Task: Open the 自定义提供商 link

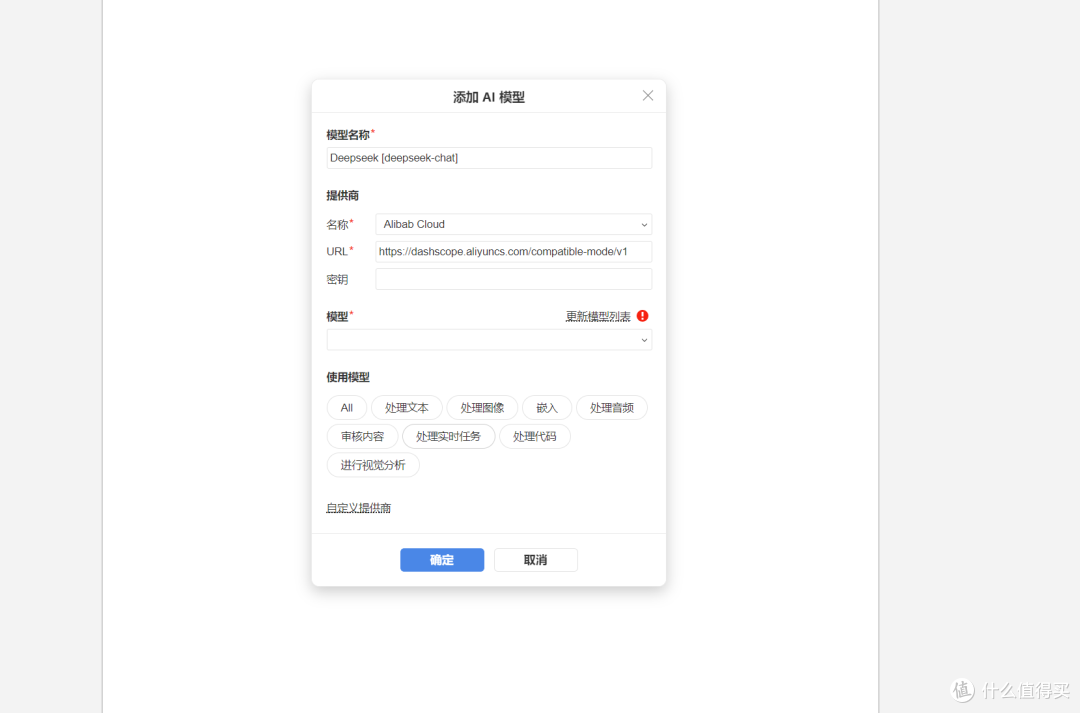Action: 358,508
